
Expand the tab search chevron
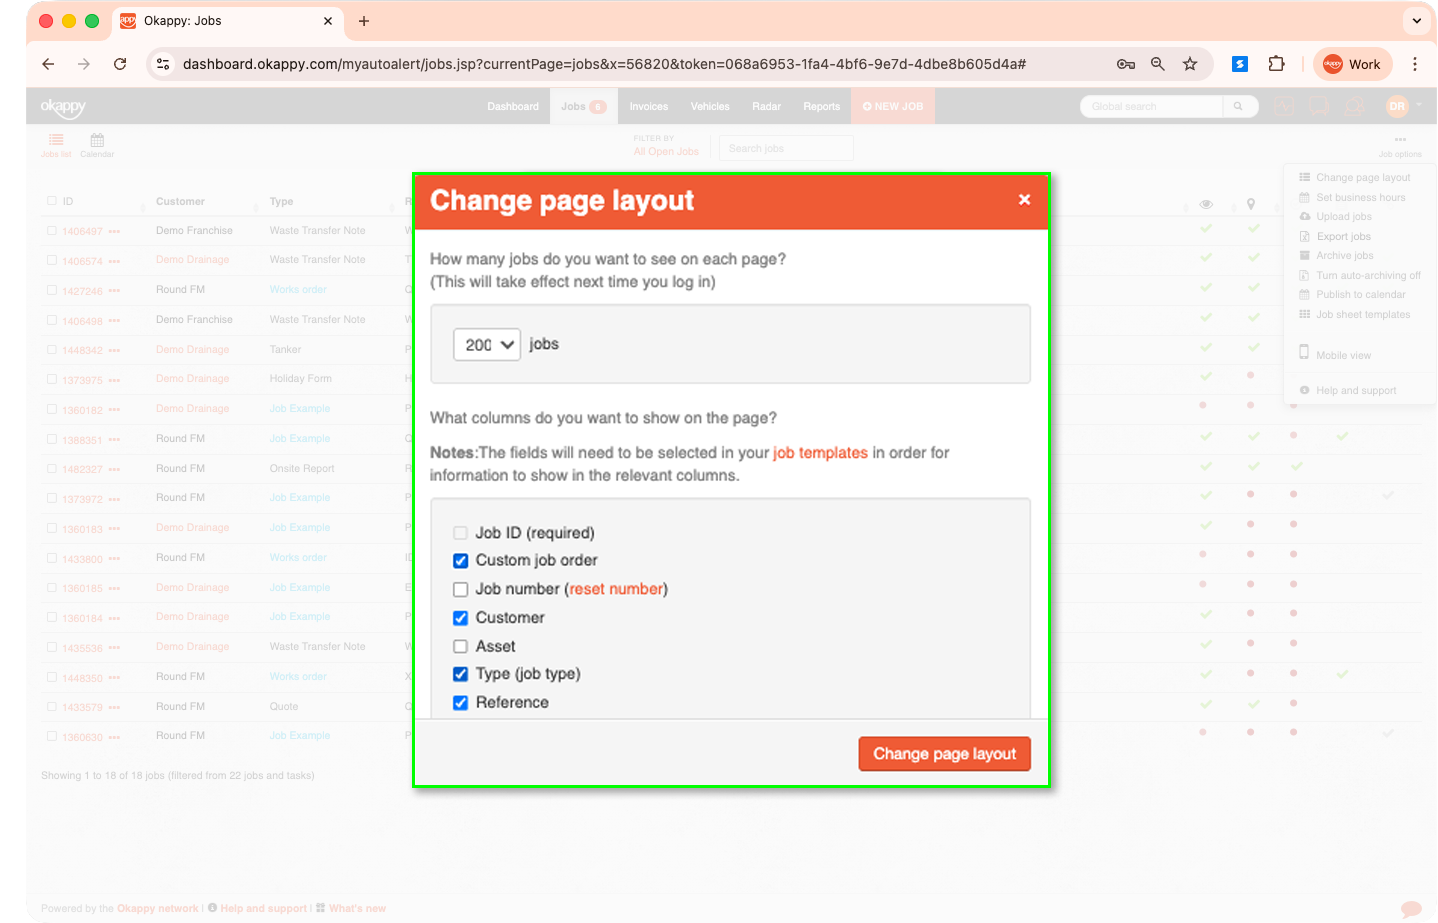point(1417,21)
